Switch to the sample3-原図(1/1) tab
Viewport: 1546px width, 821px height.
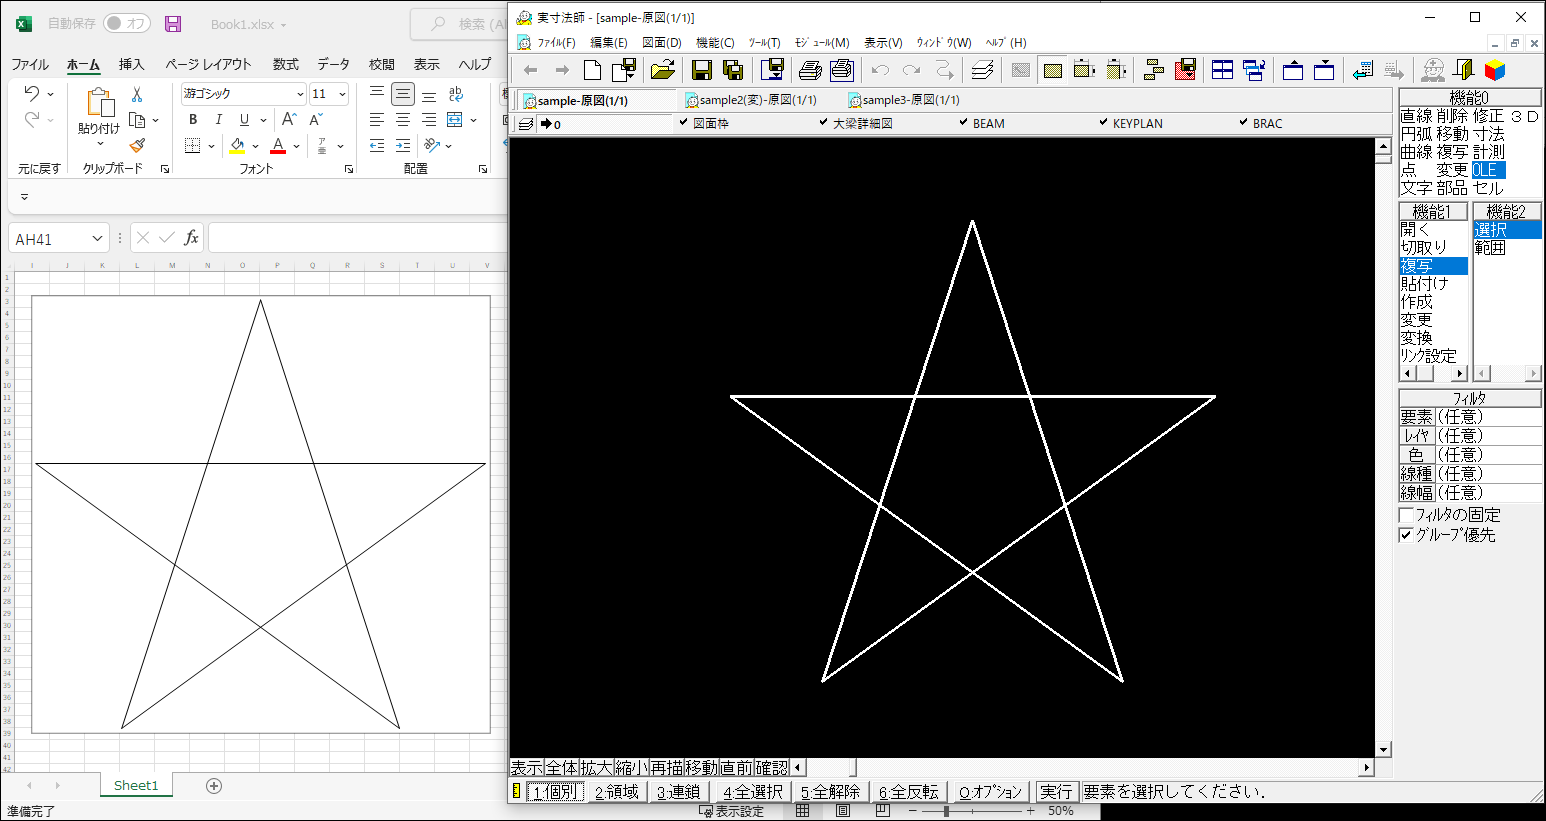coord(904,100)
